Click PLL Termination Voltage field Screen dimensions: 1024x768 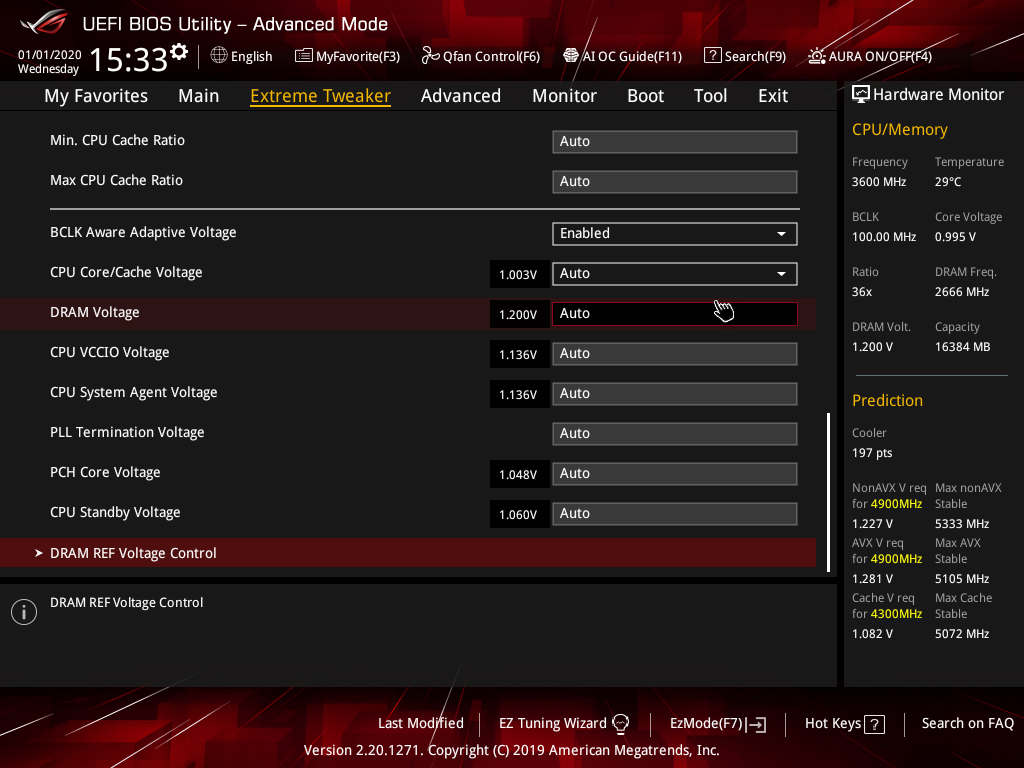(x=675, y=434)
